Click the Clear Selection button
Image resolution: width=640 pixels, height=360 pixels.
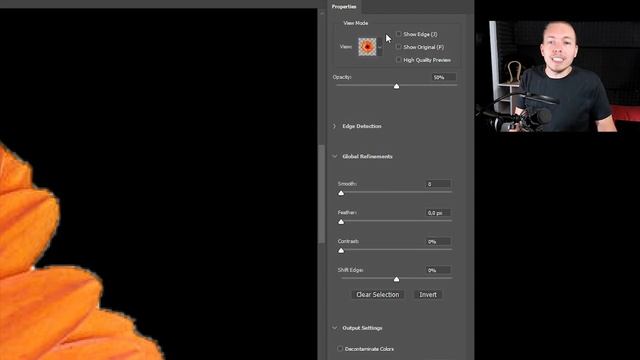point(378,295)
